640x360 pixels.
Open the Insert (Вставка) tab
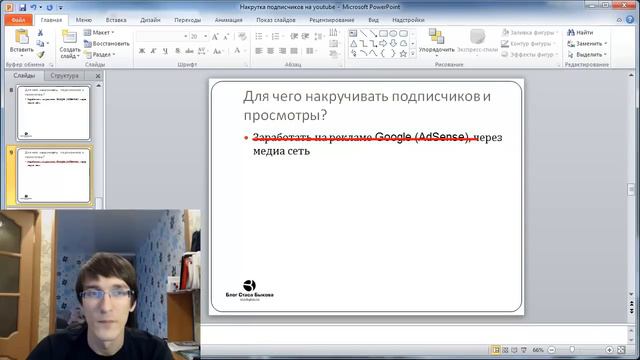coord(116,20)
